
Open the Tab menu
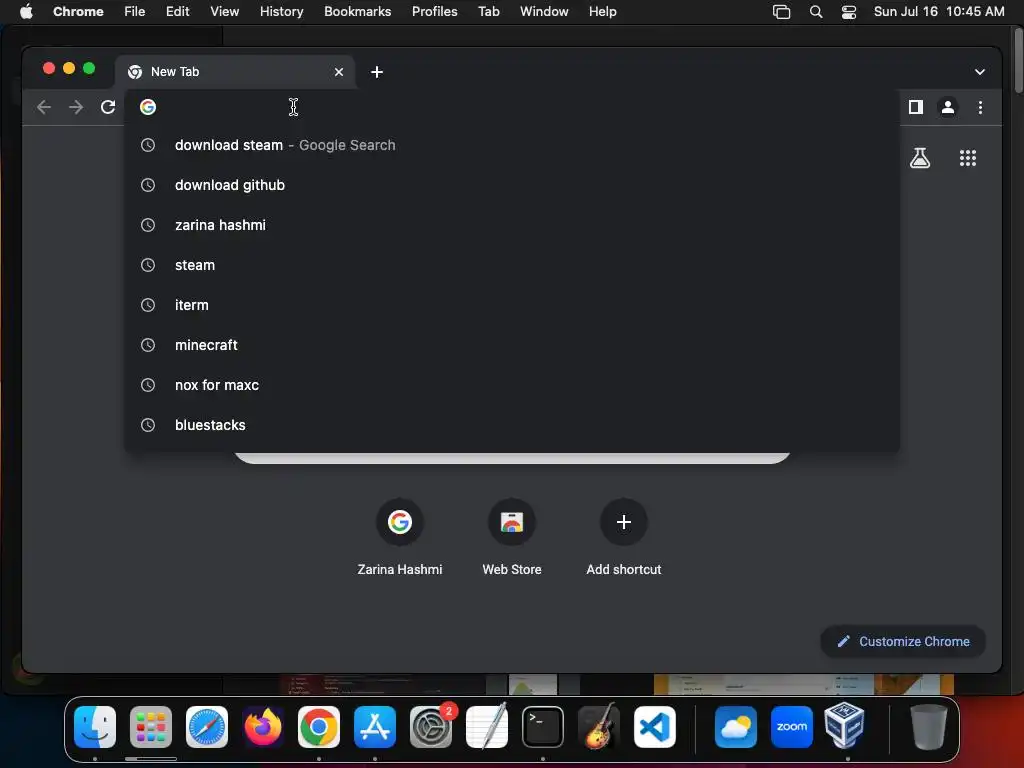(488, 11)
